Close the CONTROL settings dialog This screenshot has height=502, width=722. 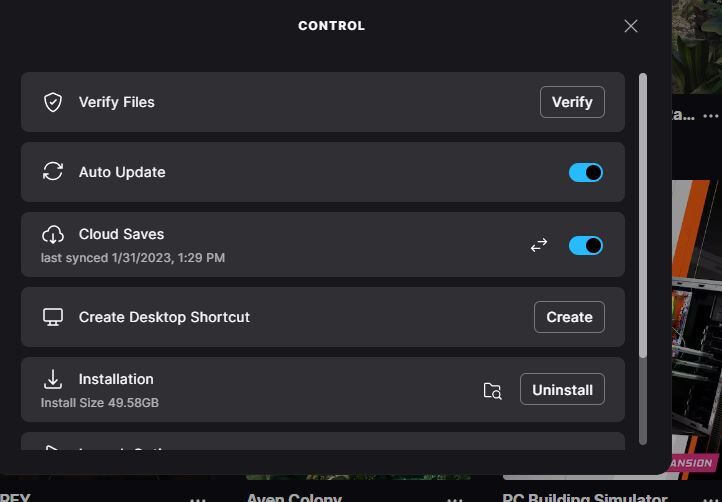click(x=631, y=26)
